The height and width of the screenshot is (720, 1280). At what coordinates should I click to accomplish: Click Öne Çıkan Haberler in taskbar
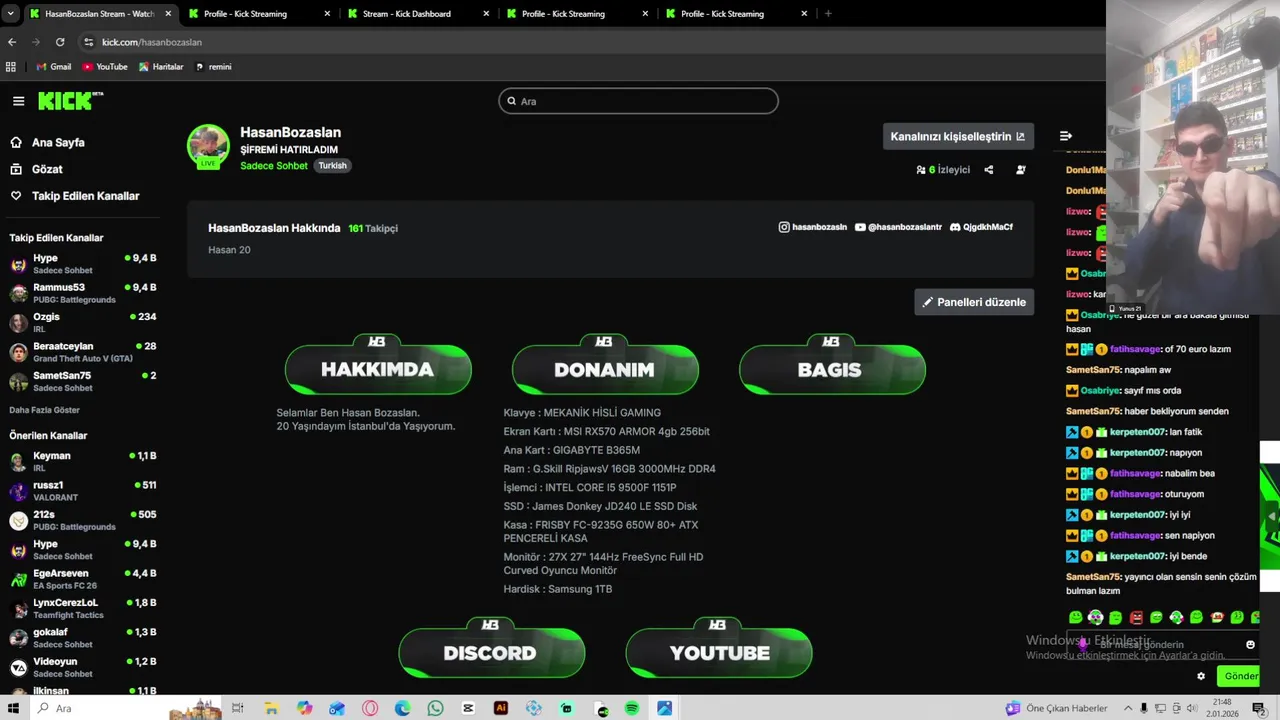[1058, 708]
